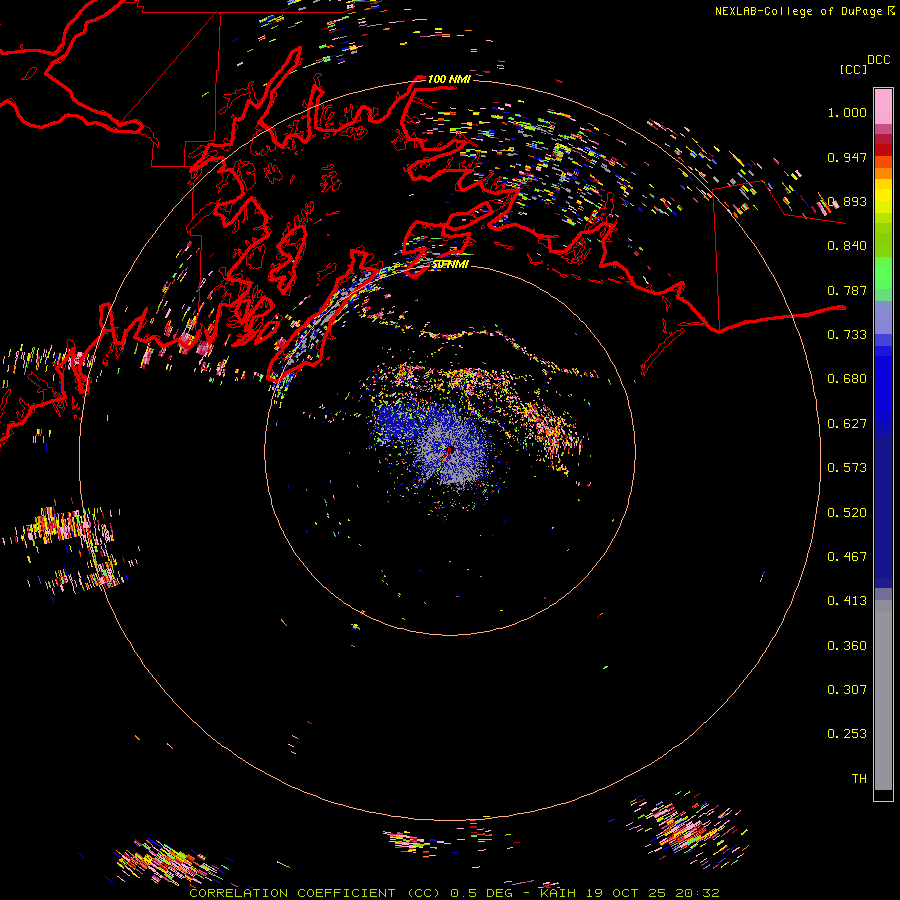
Task: Click the 0.680 scale value
Action: (x=847, y=379)
